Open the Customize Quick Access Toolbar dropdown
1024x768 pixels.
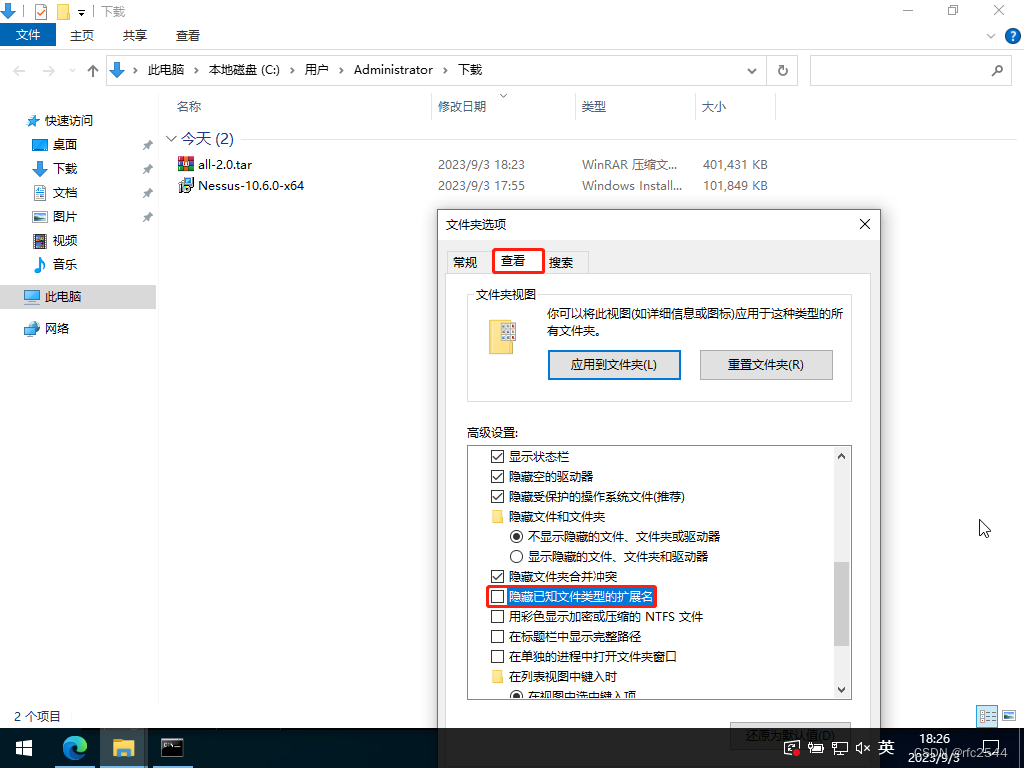coord(81,12)
